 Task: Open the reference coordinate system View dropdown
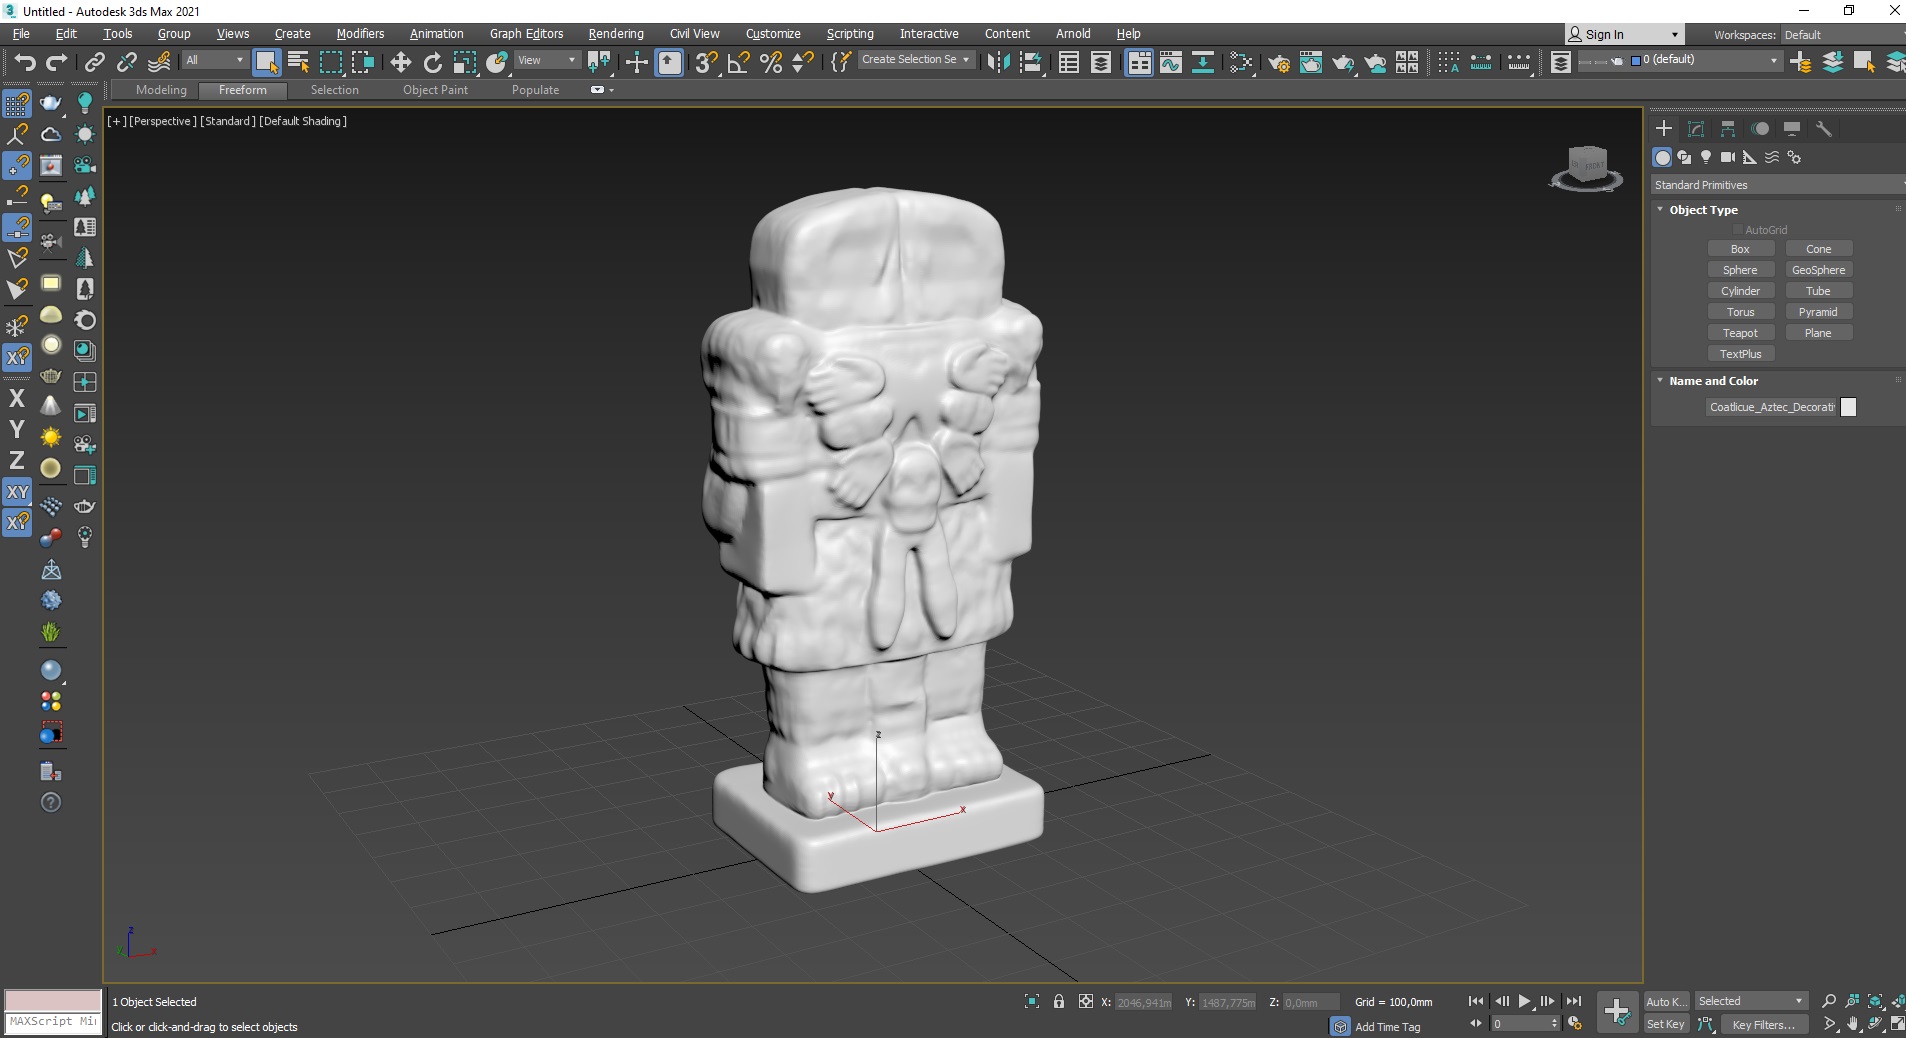[x=546, y=60]
